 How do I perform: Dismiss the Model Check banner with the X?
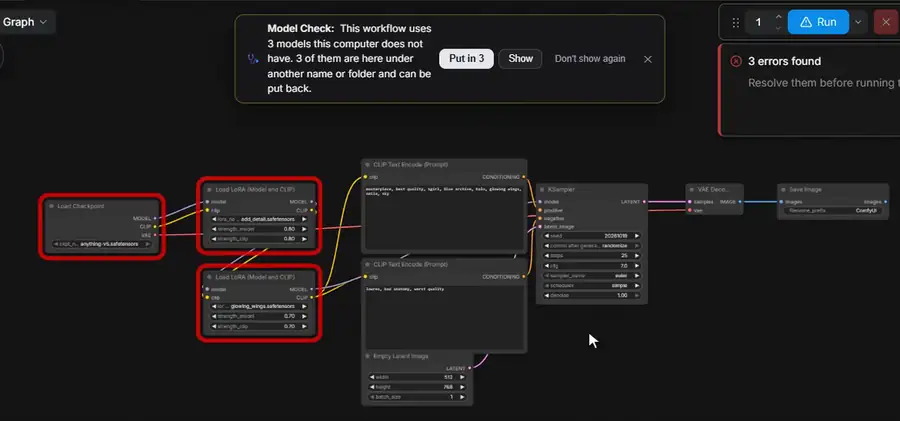647,59
